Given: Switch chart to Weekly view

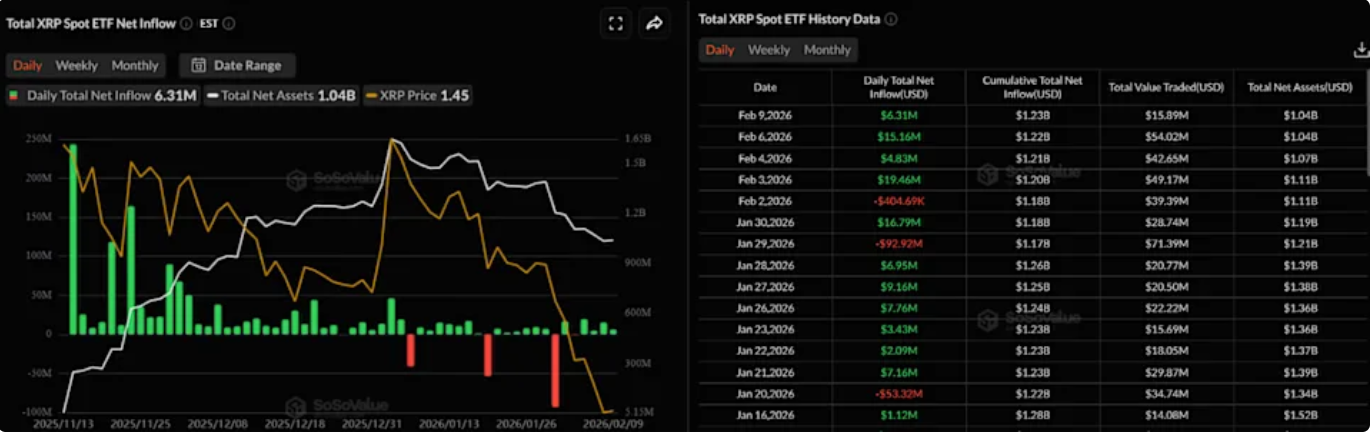Looking at the screenshot, I should click(x=76, y=65).
